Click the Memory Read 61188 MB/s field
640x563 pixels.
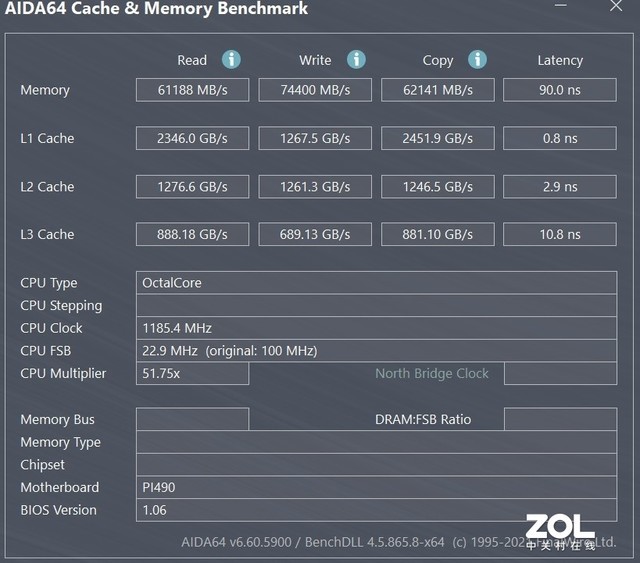click(x=192, y=90)
